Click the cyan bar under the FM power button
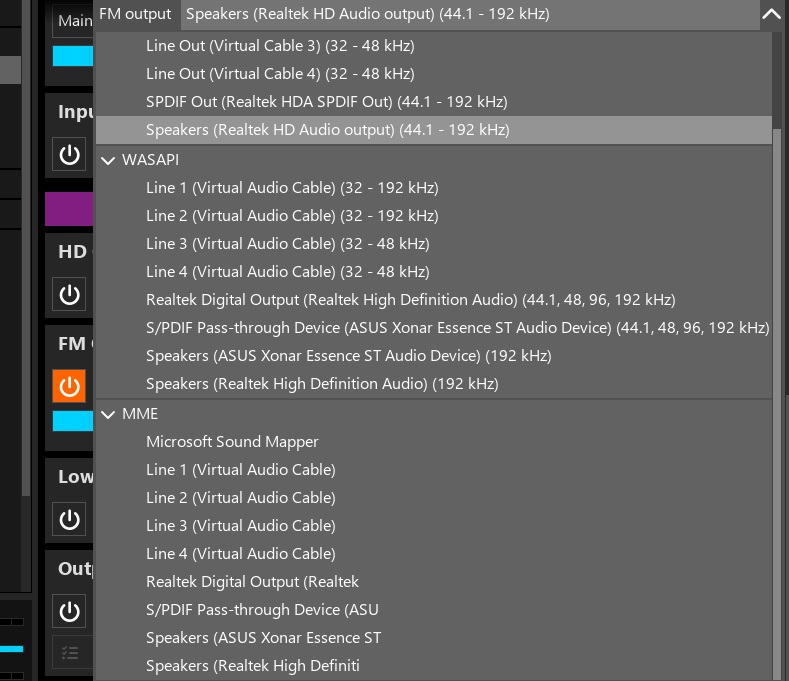 [73, 421]
